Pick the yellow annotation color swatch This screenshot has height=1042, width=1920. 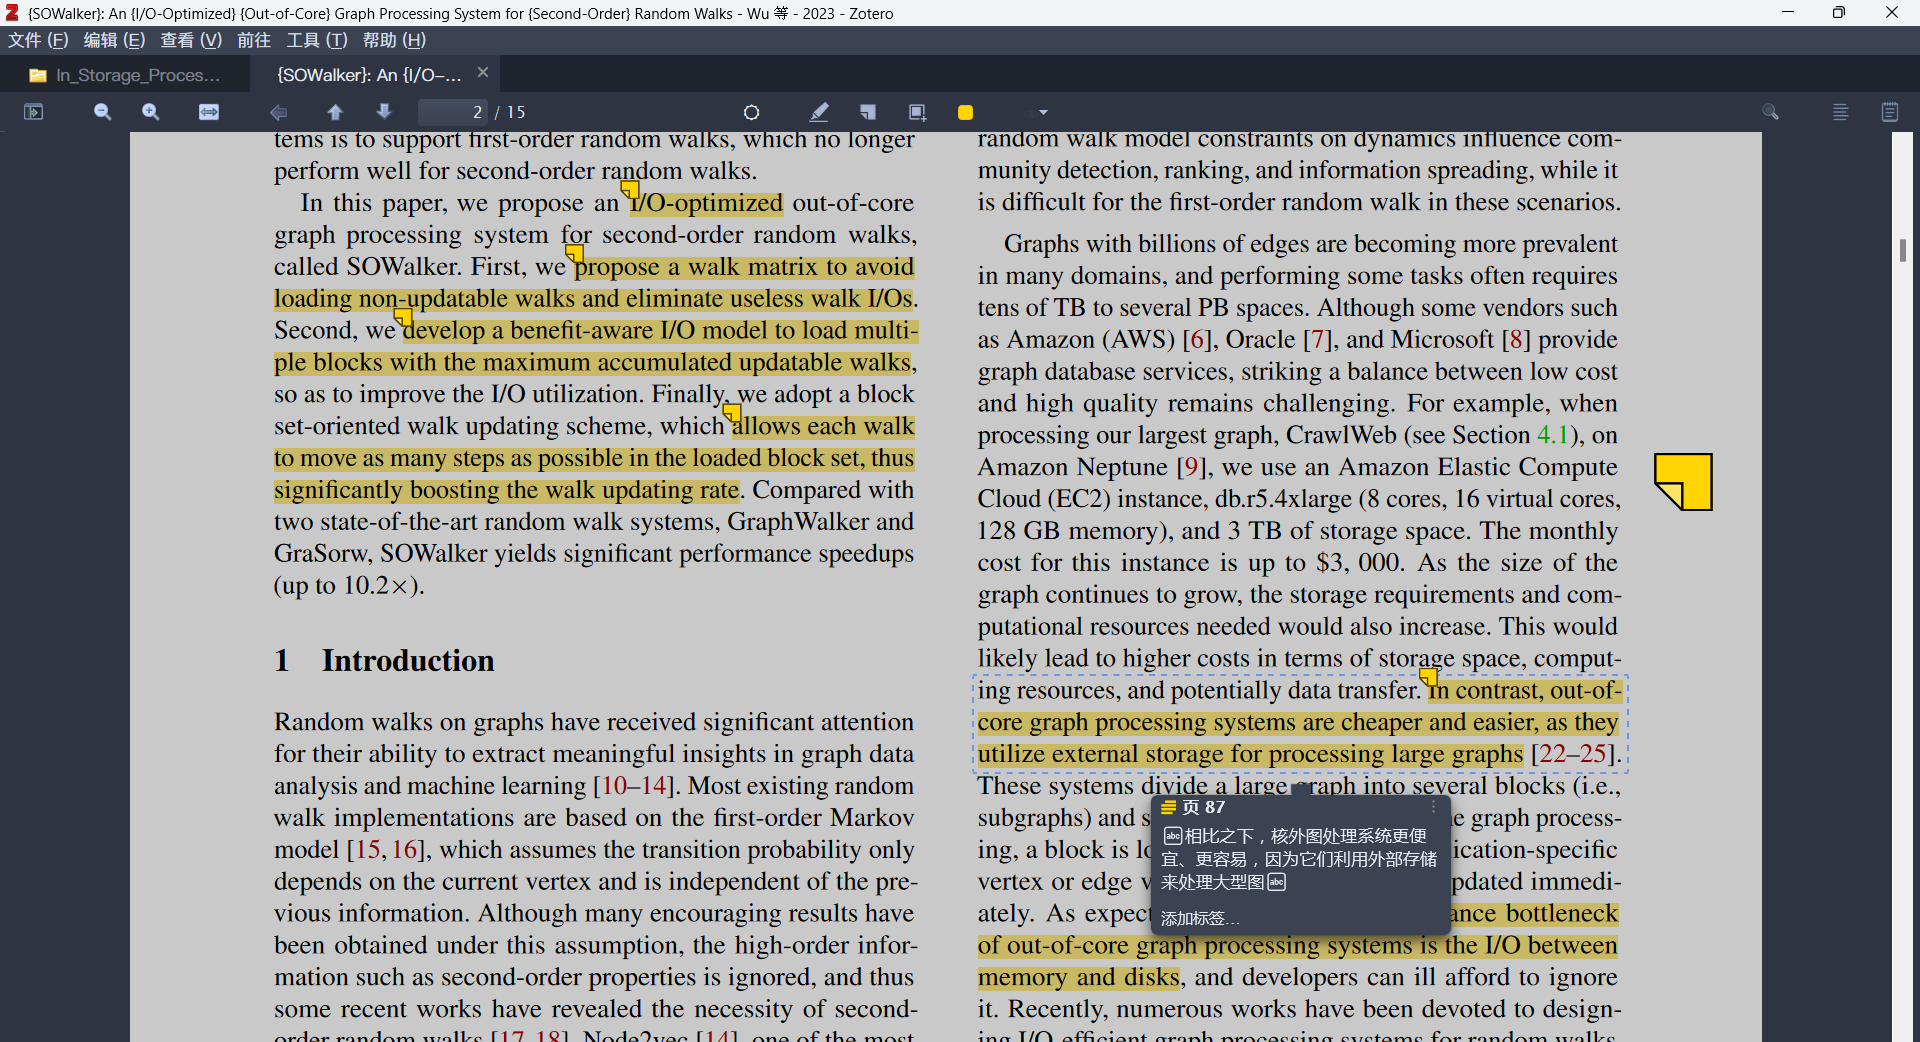tap(965, 112)
